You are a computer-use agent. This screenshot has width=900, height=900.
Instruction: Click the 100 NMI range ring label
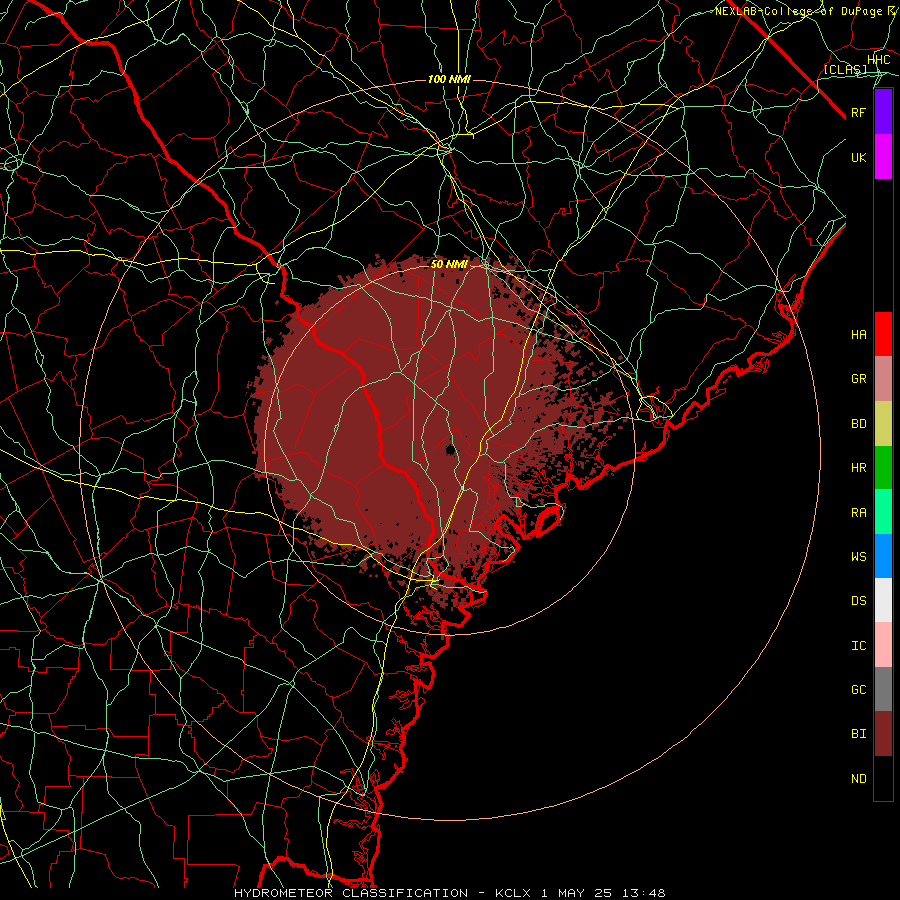(449, 79)
